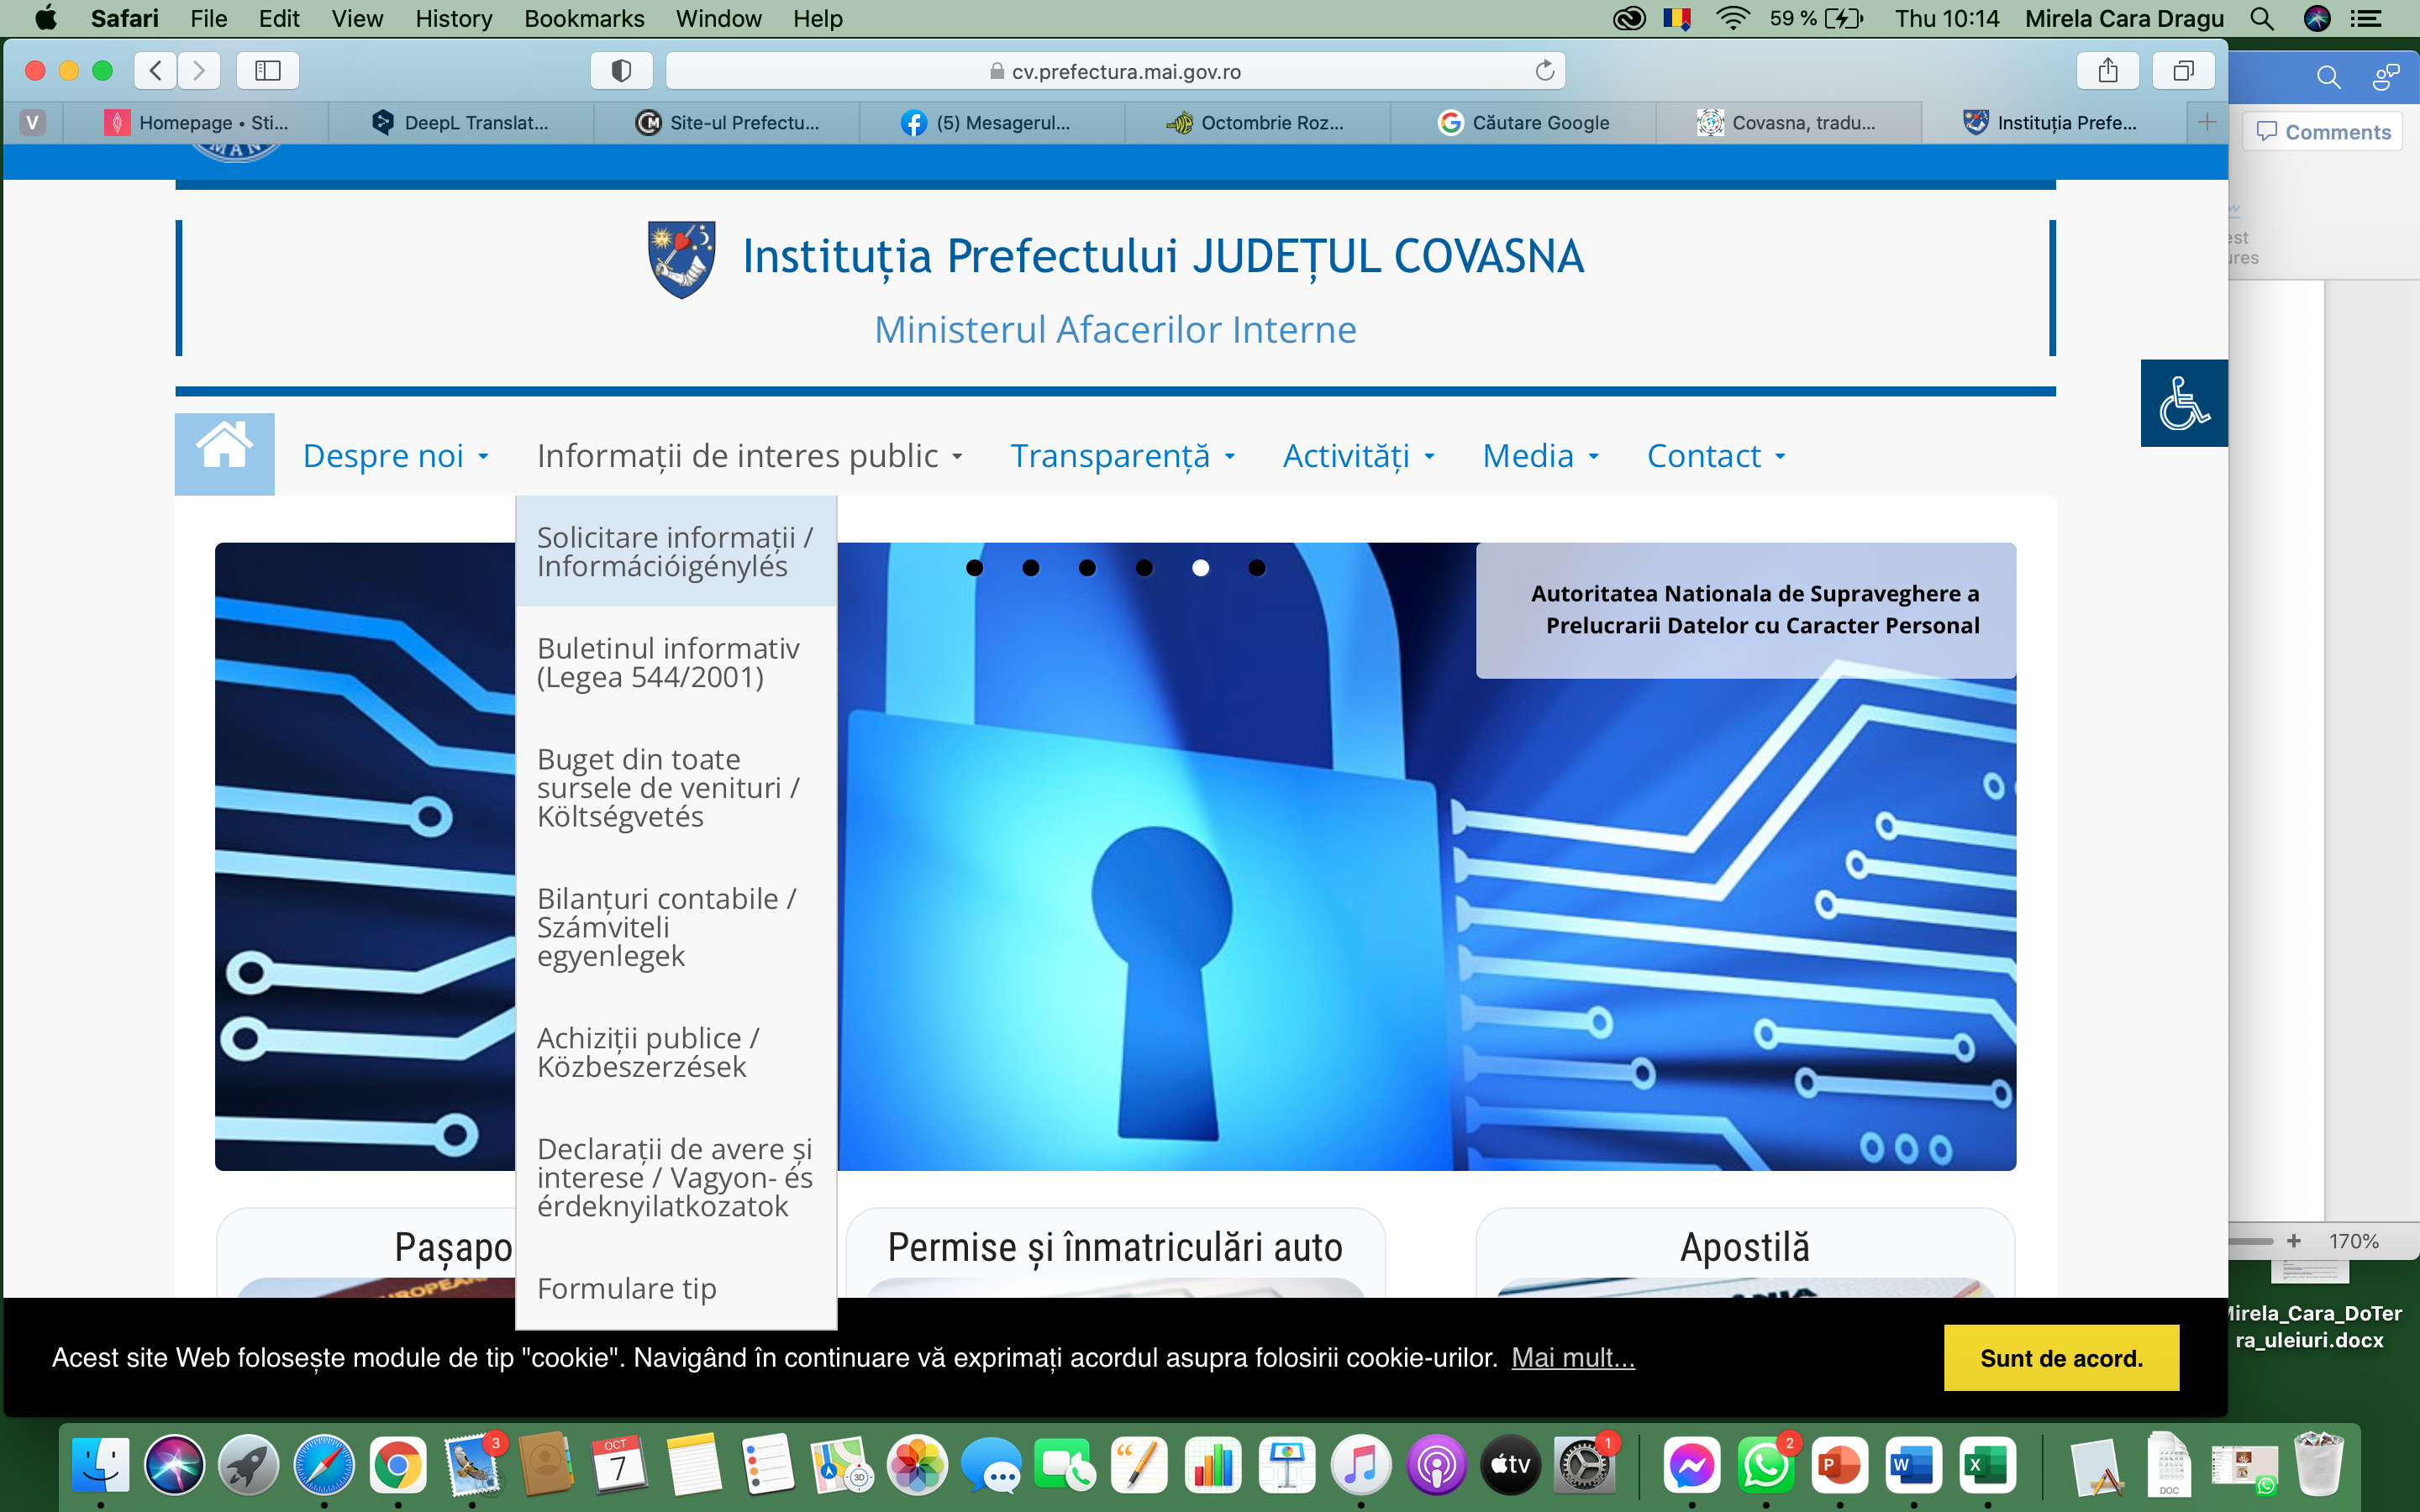Open Safari History menu
Image resolution: width=2420 pixels, height=1512 pixels.
(x=453, y=18)
